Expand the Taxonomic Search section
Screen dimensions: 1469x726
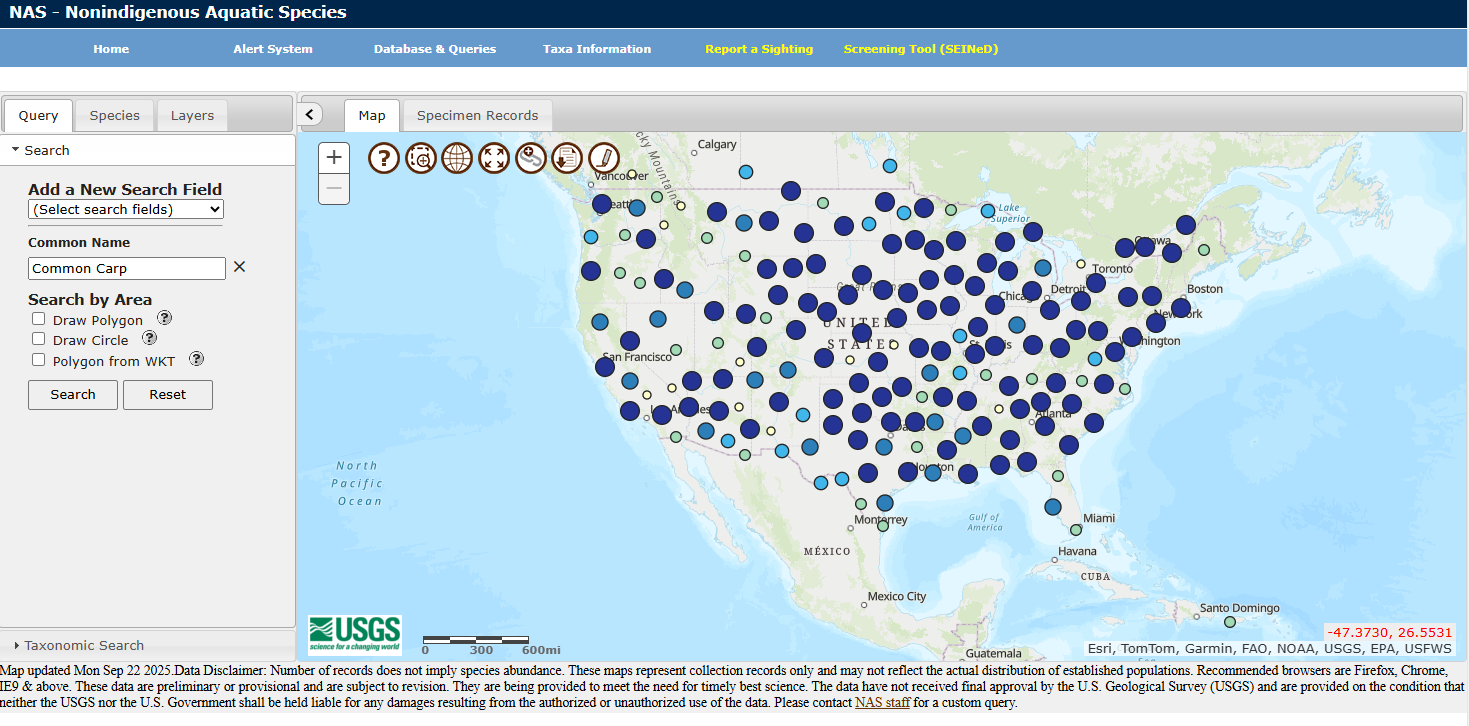84,645
